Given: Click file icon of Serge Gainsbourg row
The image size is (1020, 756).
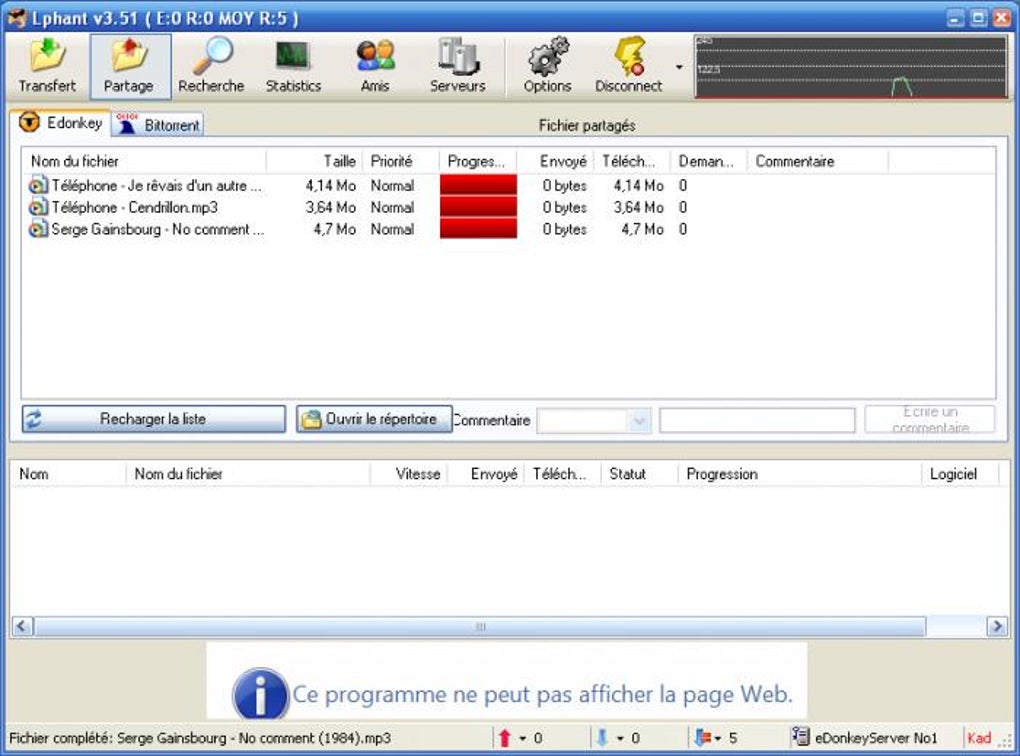Looking at the screenshot, I should tap(38, 230).
